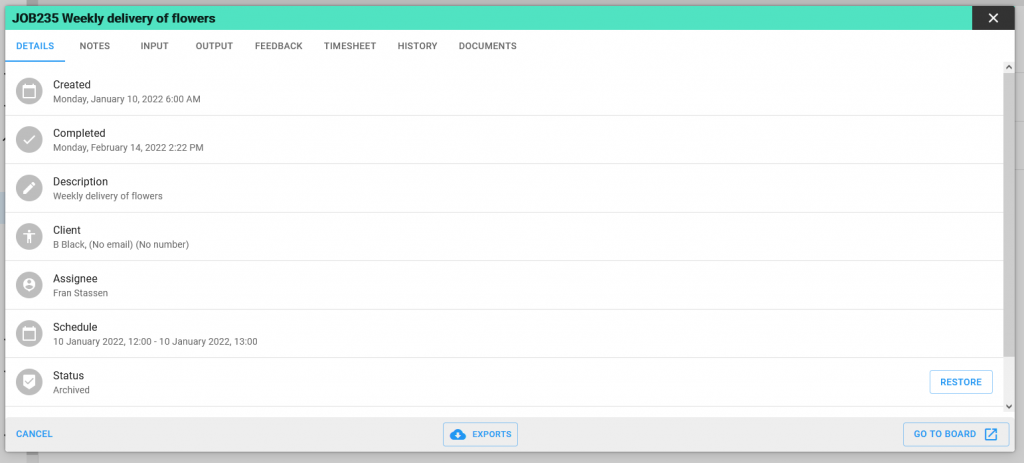
Task: Click the scrollbar down arrow
Action: (1009, 406)
